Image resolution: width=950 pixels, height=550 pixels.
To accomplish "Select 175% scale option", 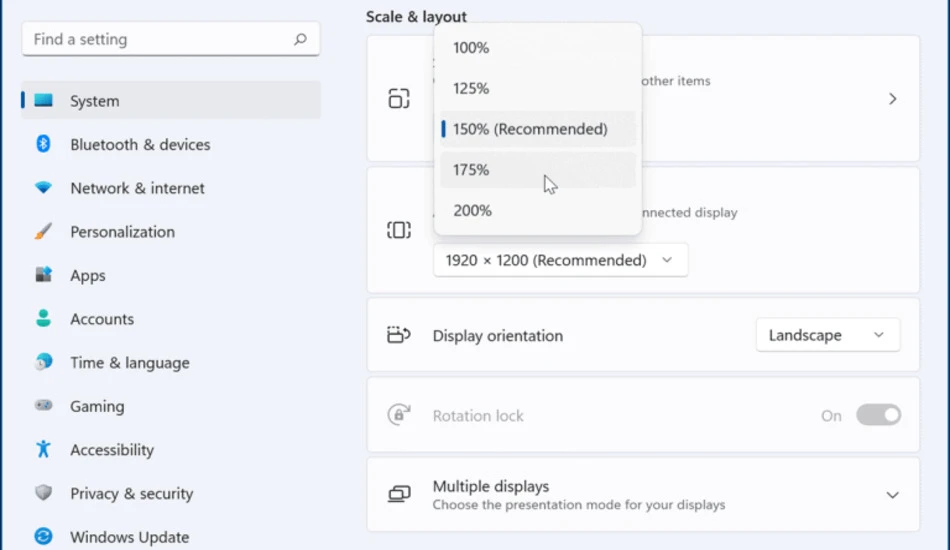I will [x=538, y=170].
